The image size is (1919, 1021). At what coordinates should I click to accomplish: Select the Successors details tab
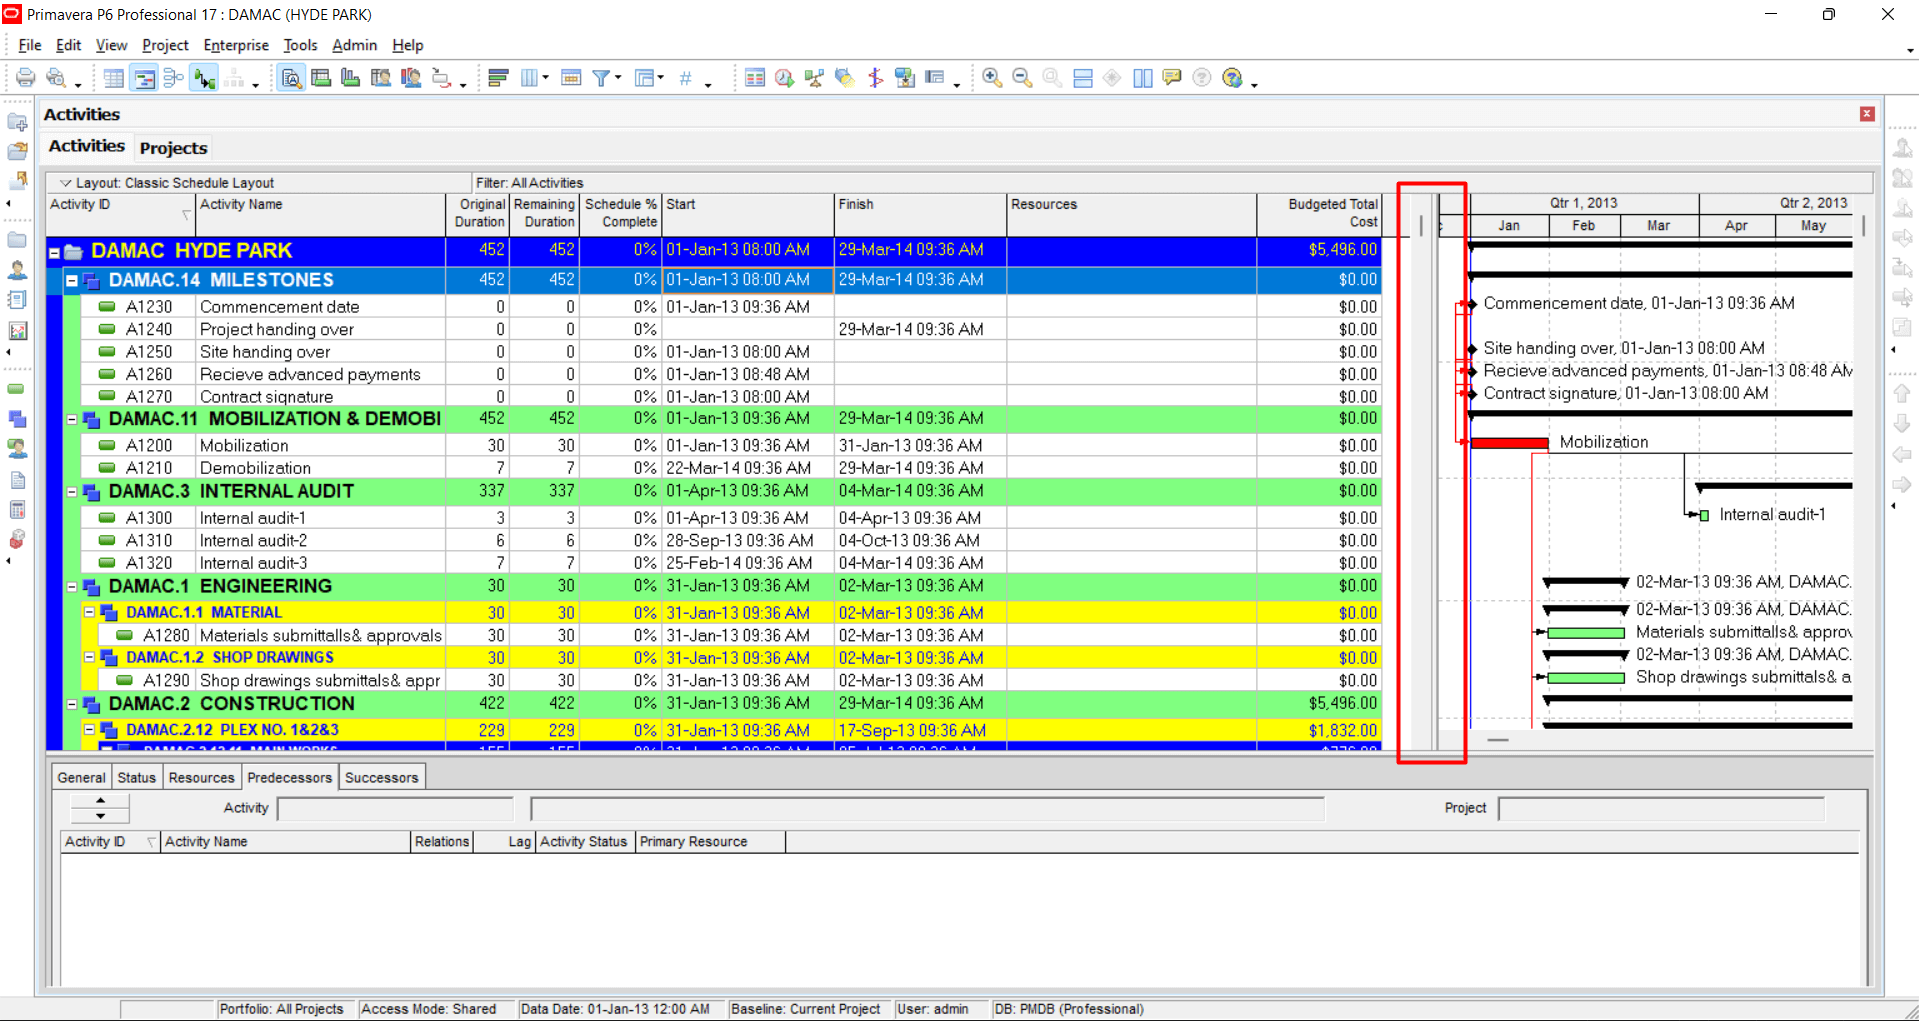[382, 777]
